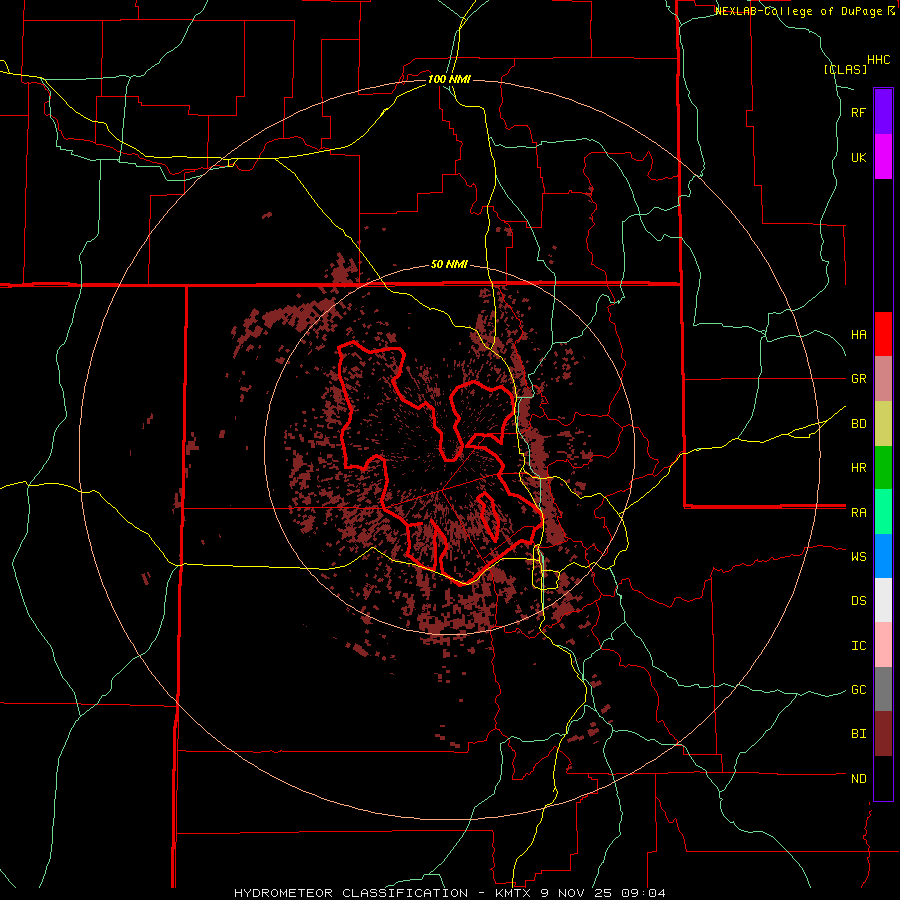
Task: Click the WS legend label
Action: 858,557
